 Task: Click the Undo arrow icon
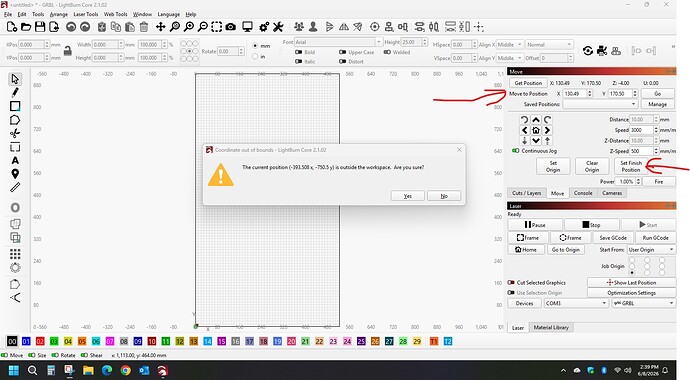(71, 27)
